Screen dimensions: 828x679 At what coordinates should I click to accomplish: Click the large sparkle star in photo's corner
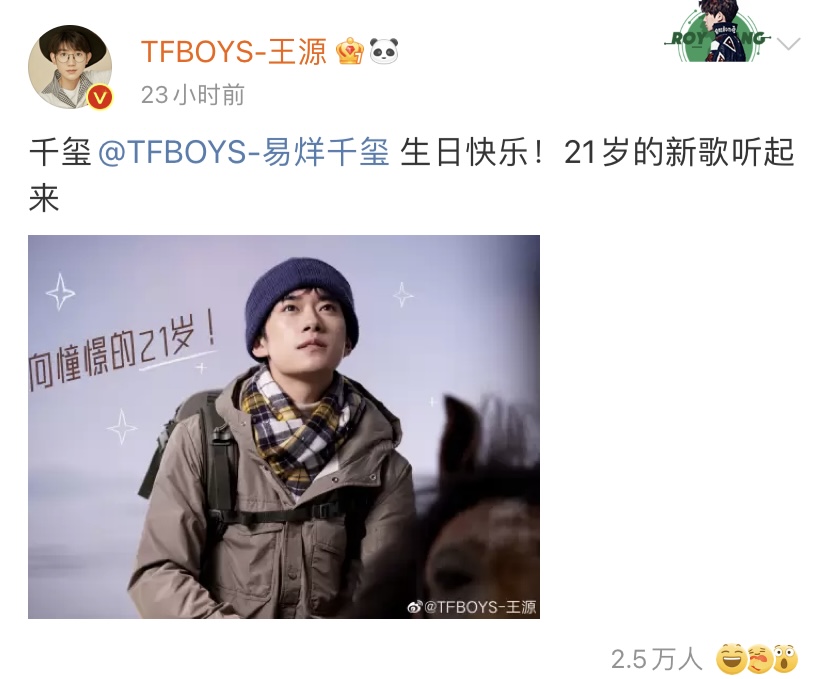pos(60,291)
